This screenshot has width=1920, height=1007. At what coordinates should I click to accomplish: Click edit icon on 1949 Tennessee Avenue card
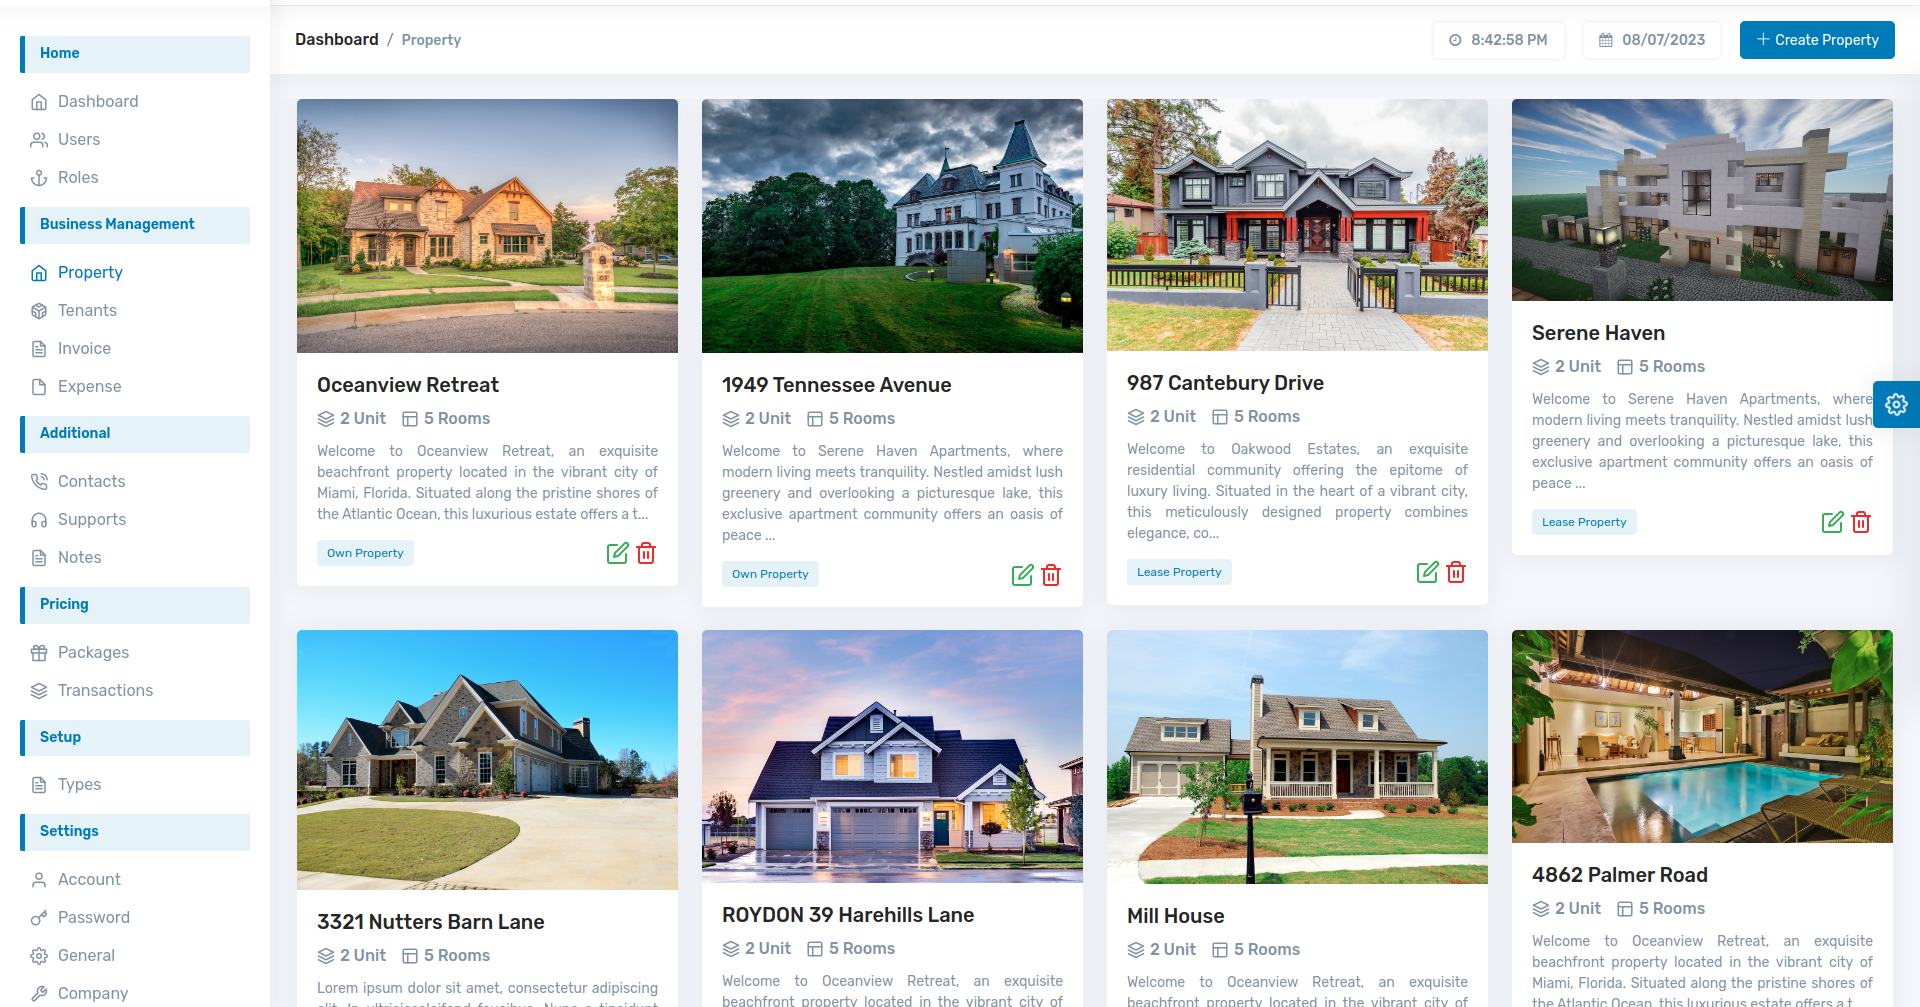pyautogui.click(x=1023, y=575)
